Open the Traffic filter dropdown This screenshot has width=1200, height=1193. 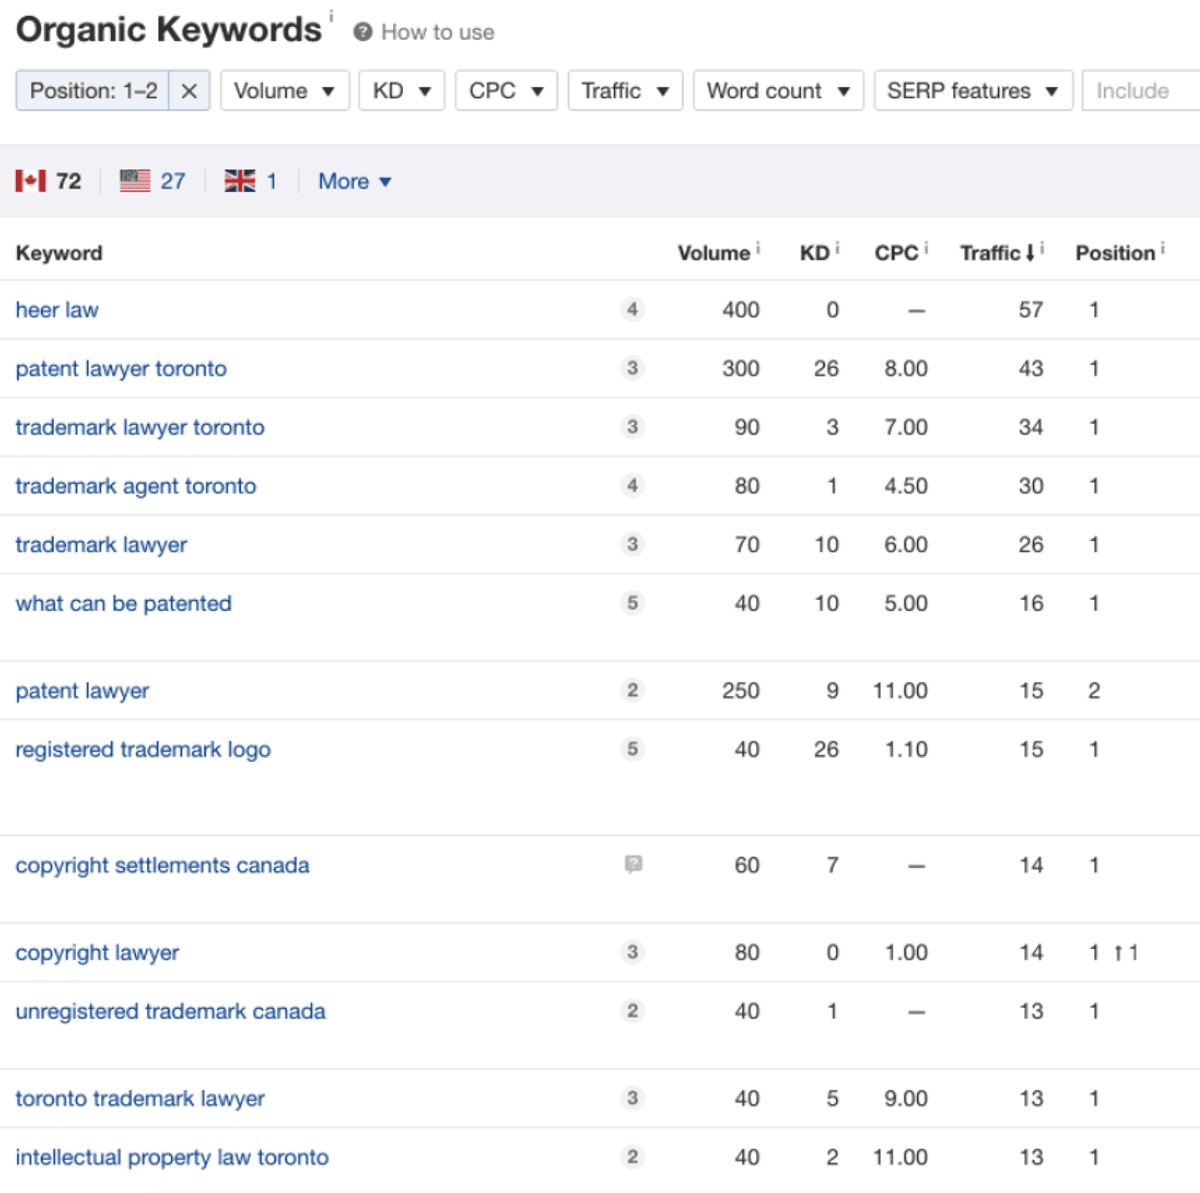(625, 91)
